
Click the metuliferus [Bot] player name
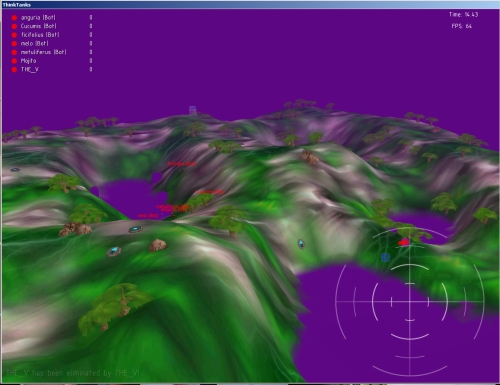[43, 52]
